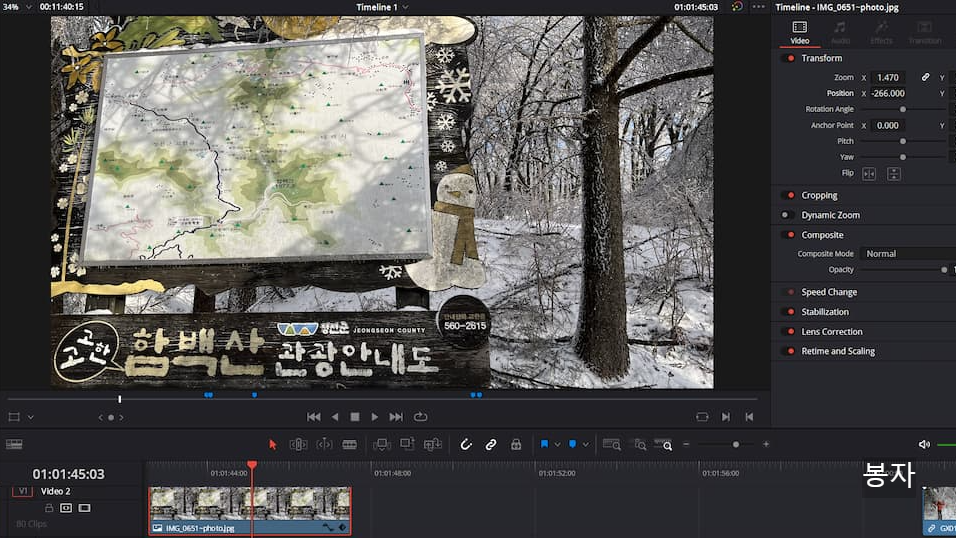956x538 pixels.
Task: Select the arrow Selection Mode tool
Action: (273, 445)
